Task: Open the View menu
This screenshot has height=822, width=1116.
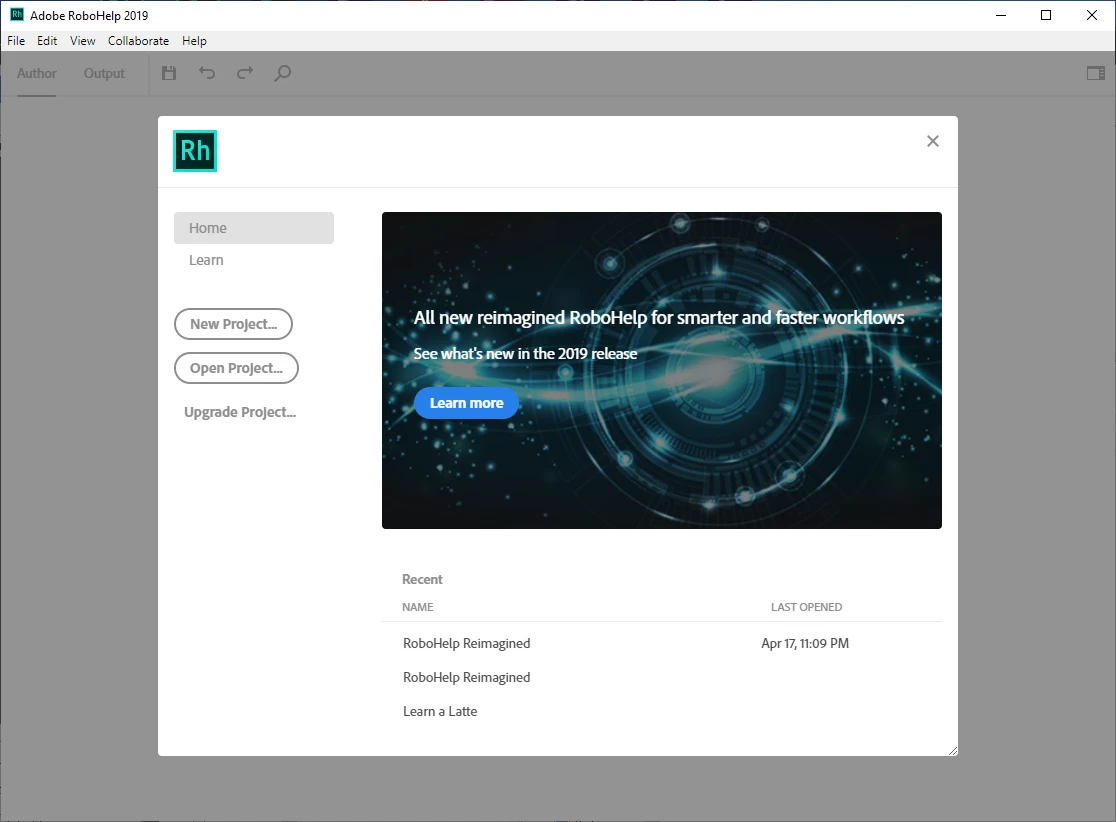Action: 83,41
